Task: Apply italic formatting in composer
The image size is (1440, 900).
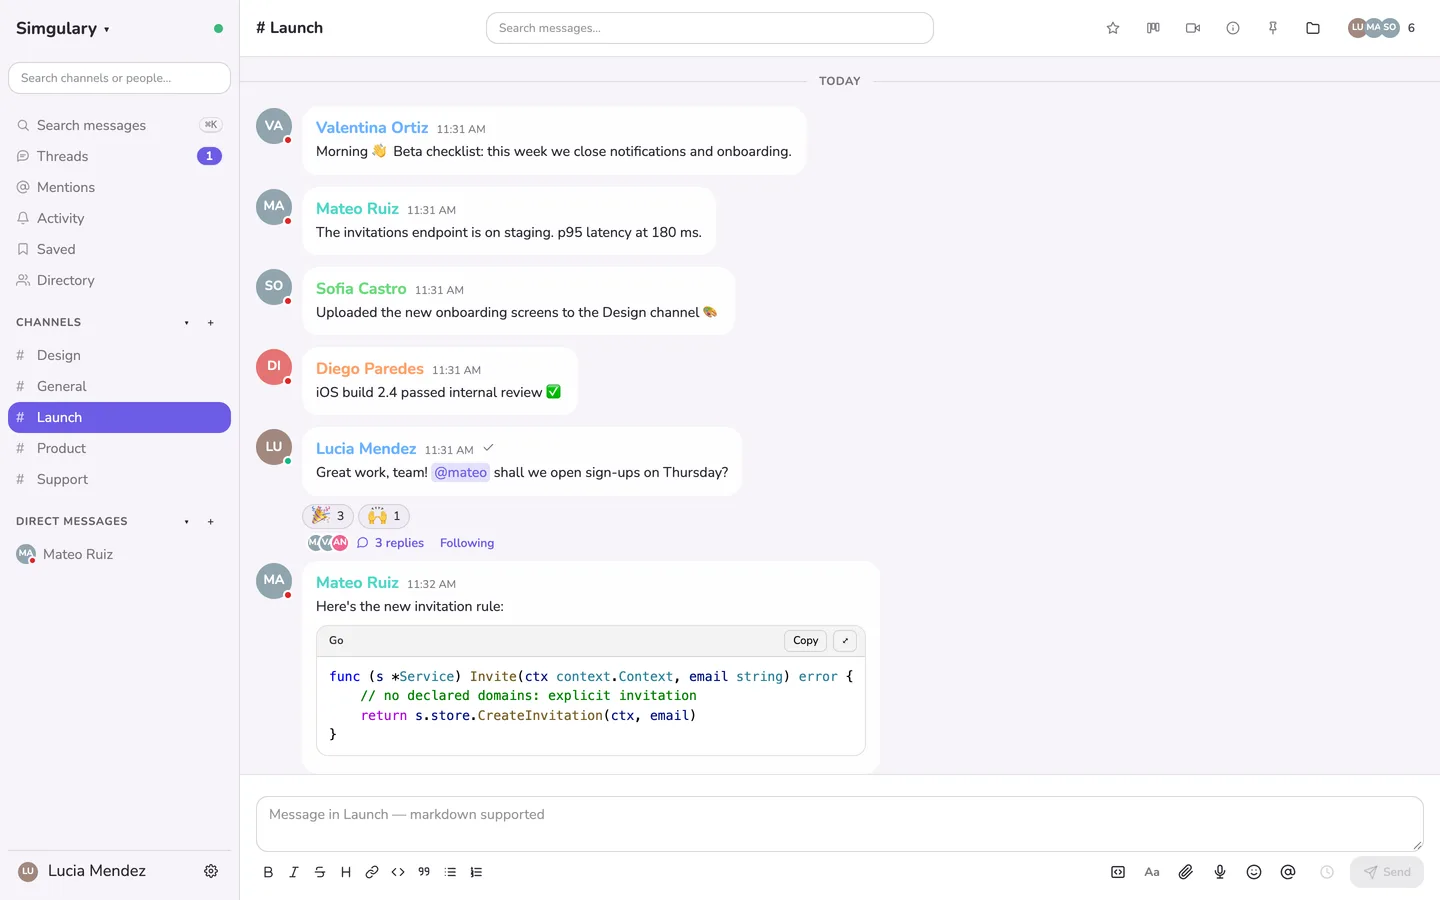Action: tap(294, 872)
